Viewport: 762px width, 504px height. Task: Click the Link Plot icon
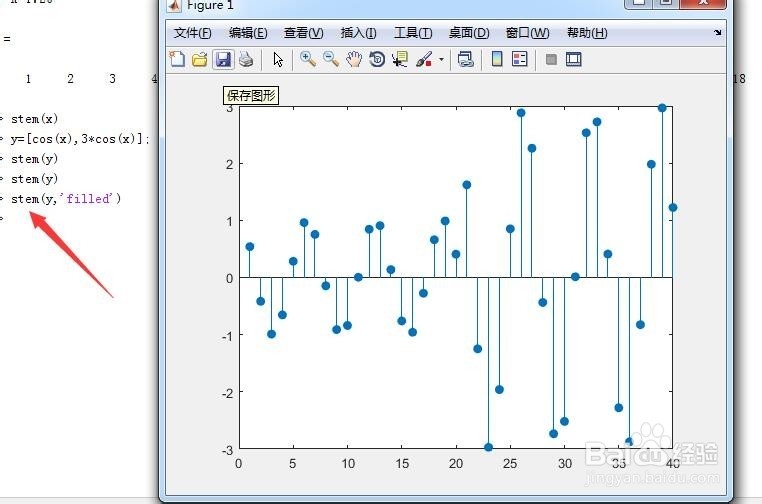466,59
